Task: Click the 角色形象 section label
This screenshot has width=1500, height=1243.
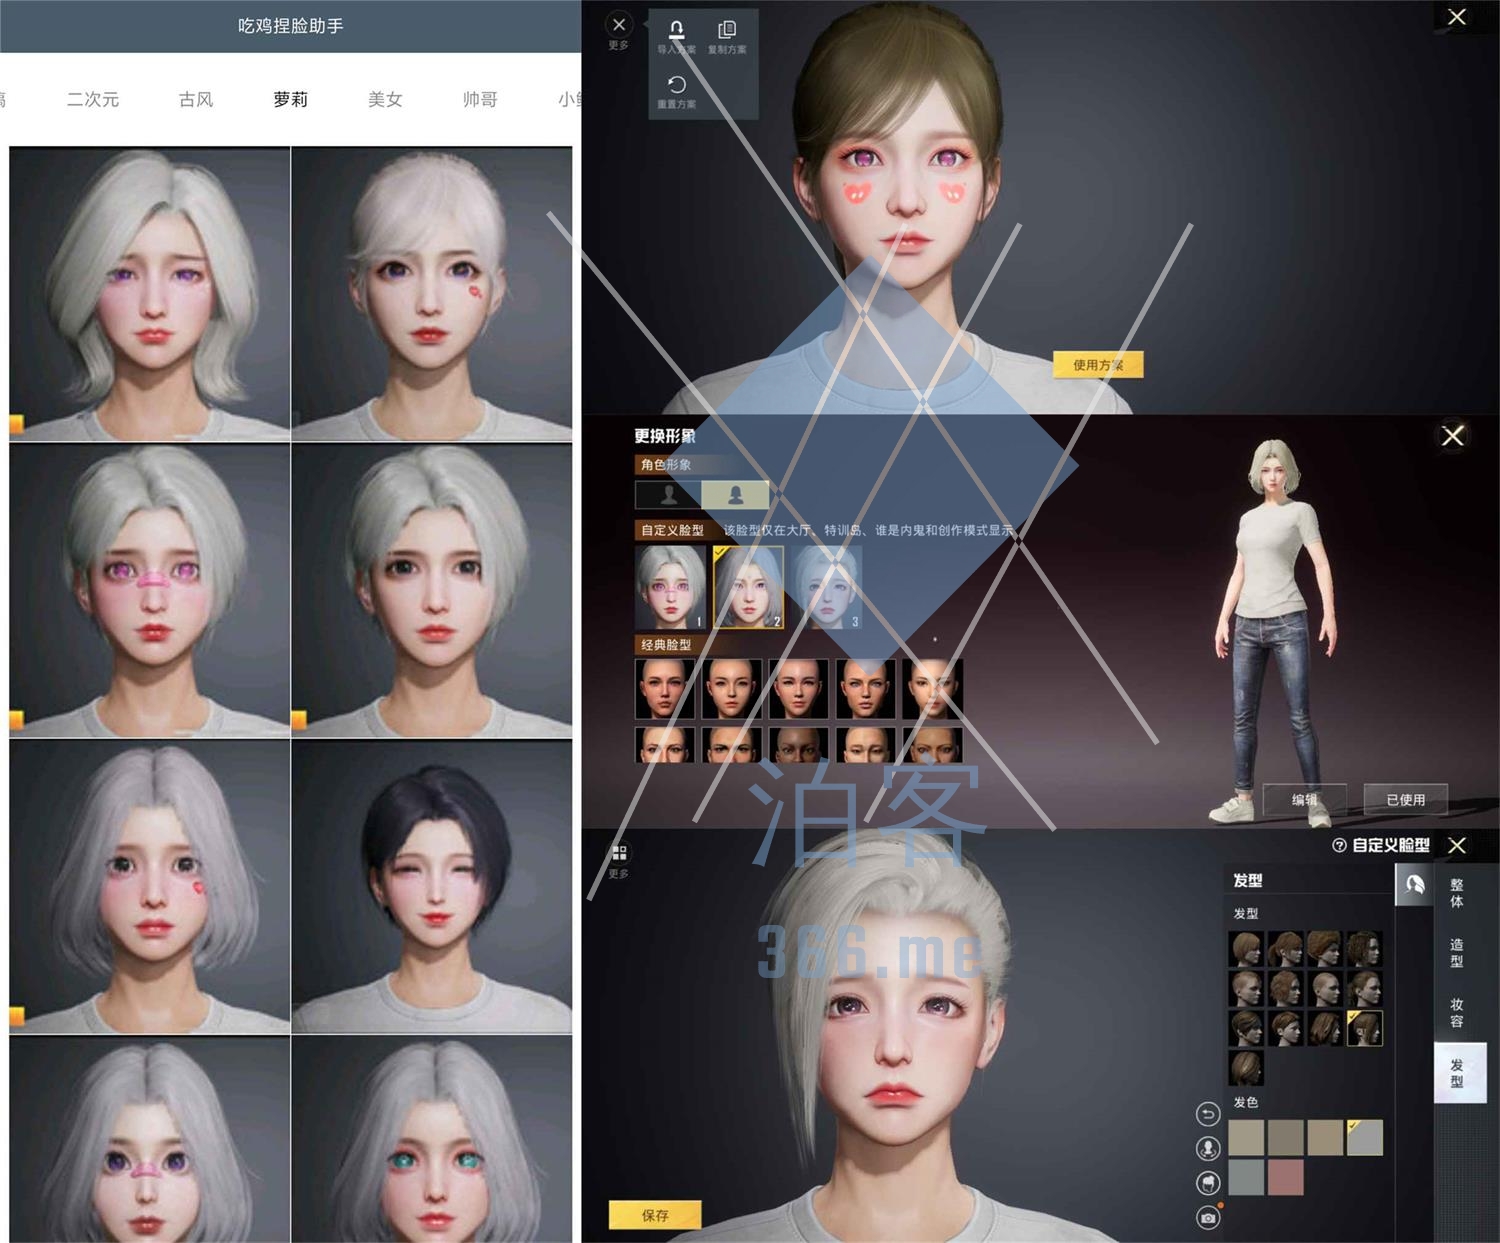Action: pos(666,465)
